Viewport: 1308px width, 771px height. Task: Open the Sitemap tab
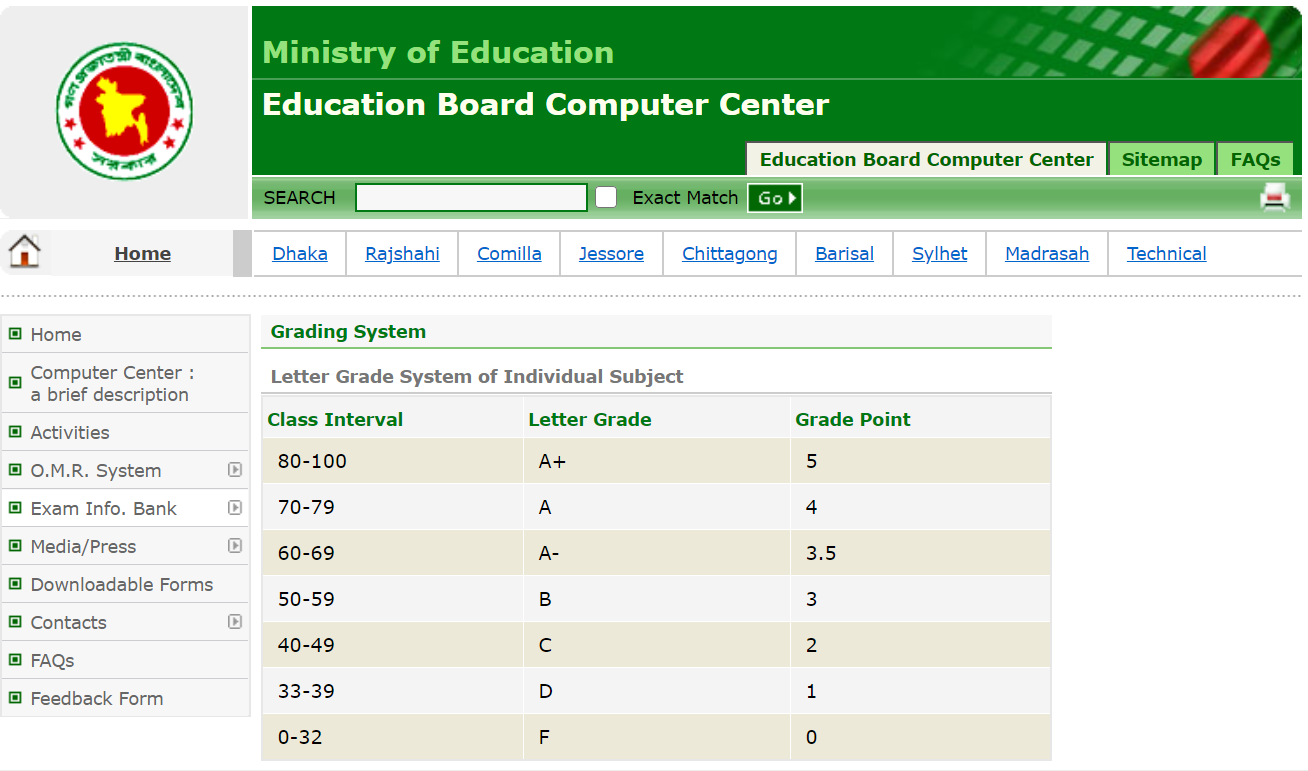pos(1162,160)
